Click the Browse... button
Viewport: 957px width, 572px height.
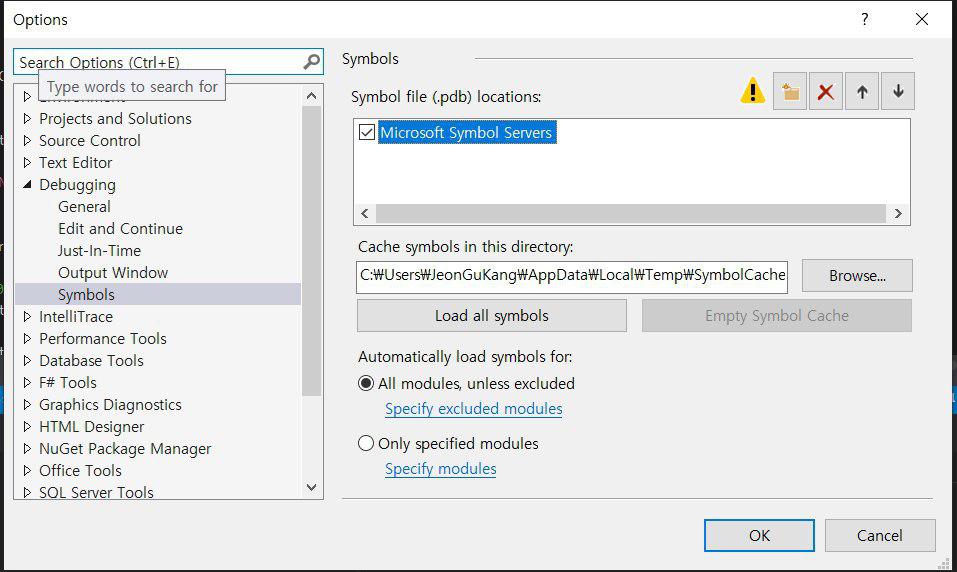pyautogui.click(x=857, y=275)
